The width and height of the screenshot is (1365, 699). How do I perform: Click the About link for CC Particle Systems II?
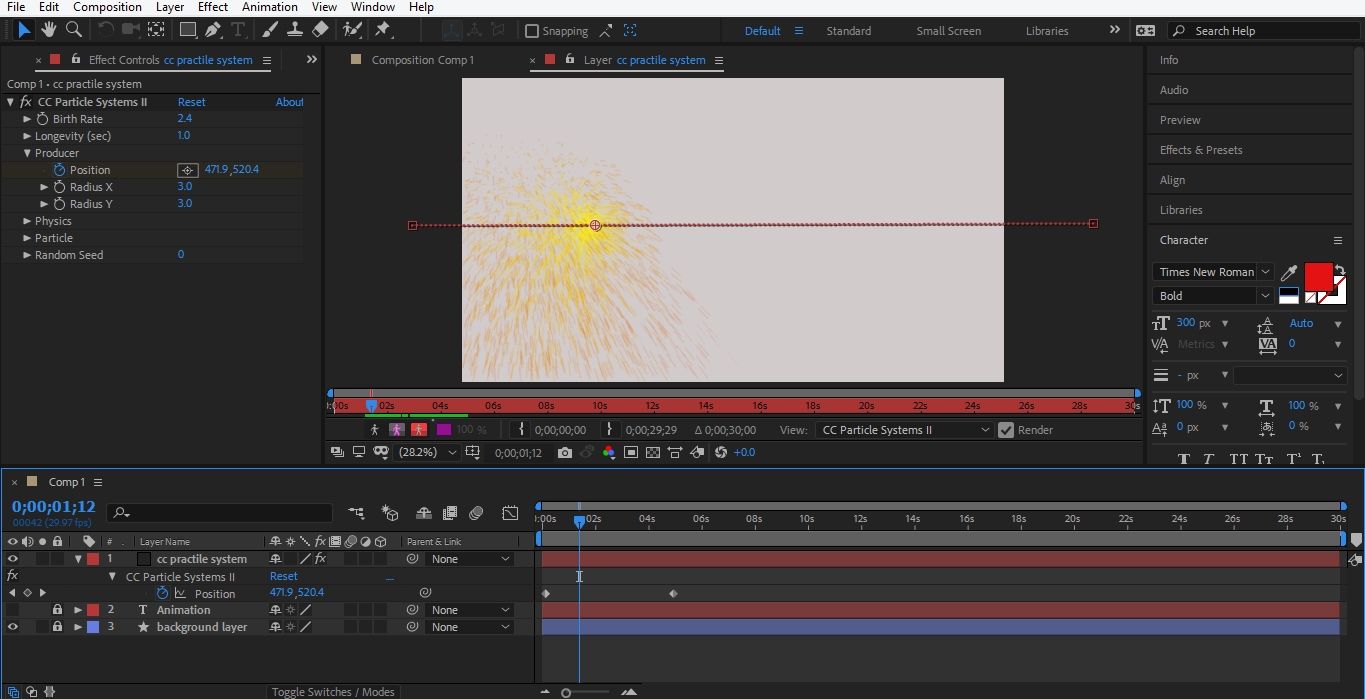[x=289, y=102]
